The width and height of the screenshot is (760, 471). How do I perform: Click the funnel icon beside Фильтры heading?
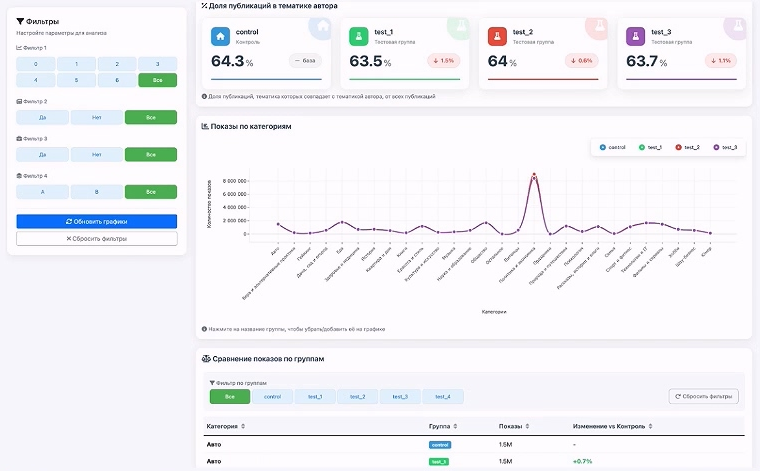coord(20,21)
